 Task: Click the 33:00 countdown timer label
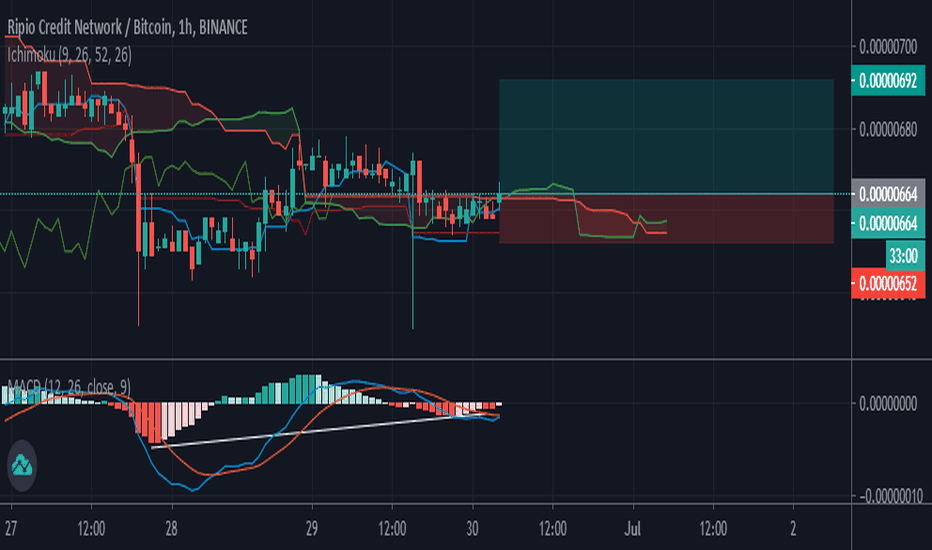point(904,256)
